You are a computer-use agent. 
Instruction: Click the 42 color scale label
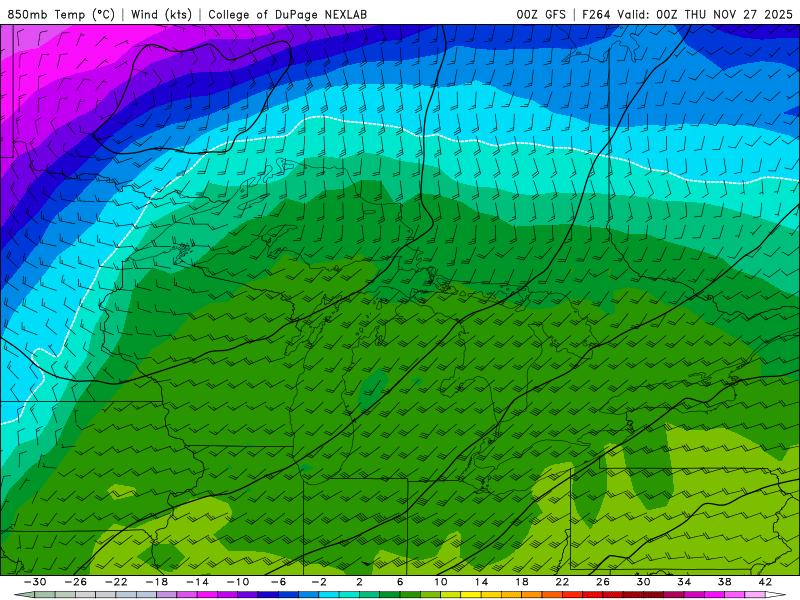(x=765, y=582)
